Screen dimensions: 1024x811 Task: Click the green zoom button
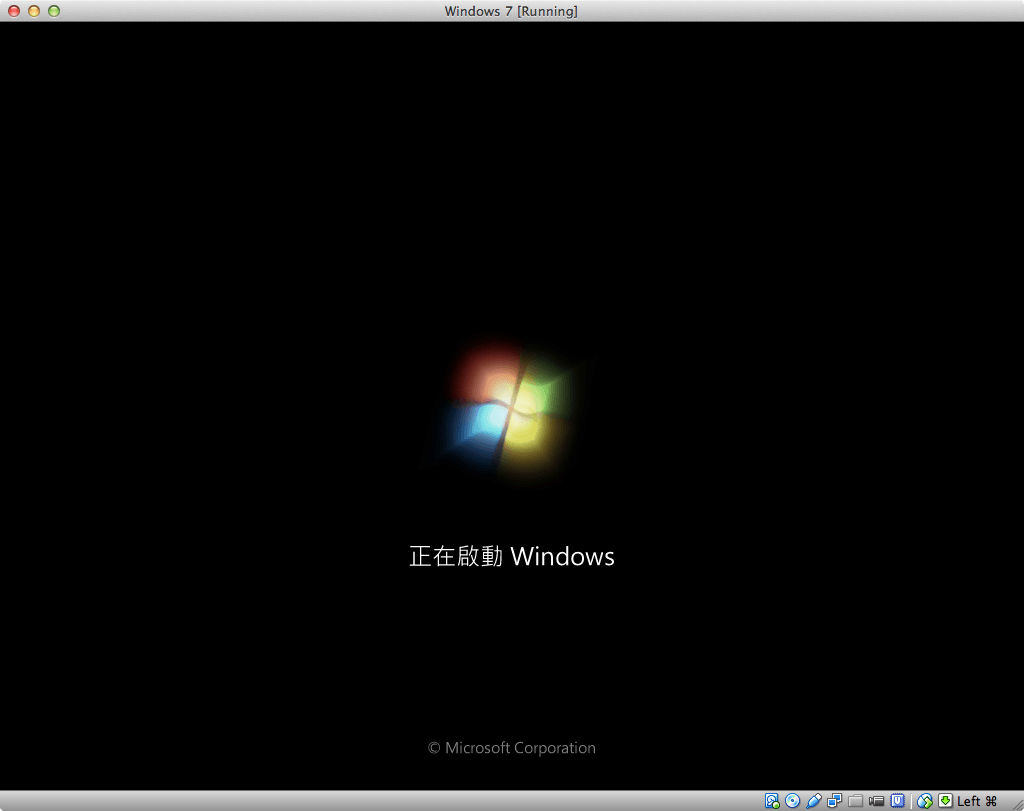(x=52, y=11)
